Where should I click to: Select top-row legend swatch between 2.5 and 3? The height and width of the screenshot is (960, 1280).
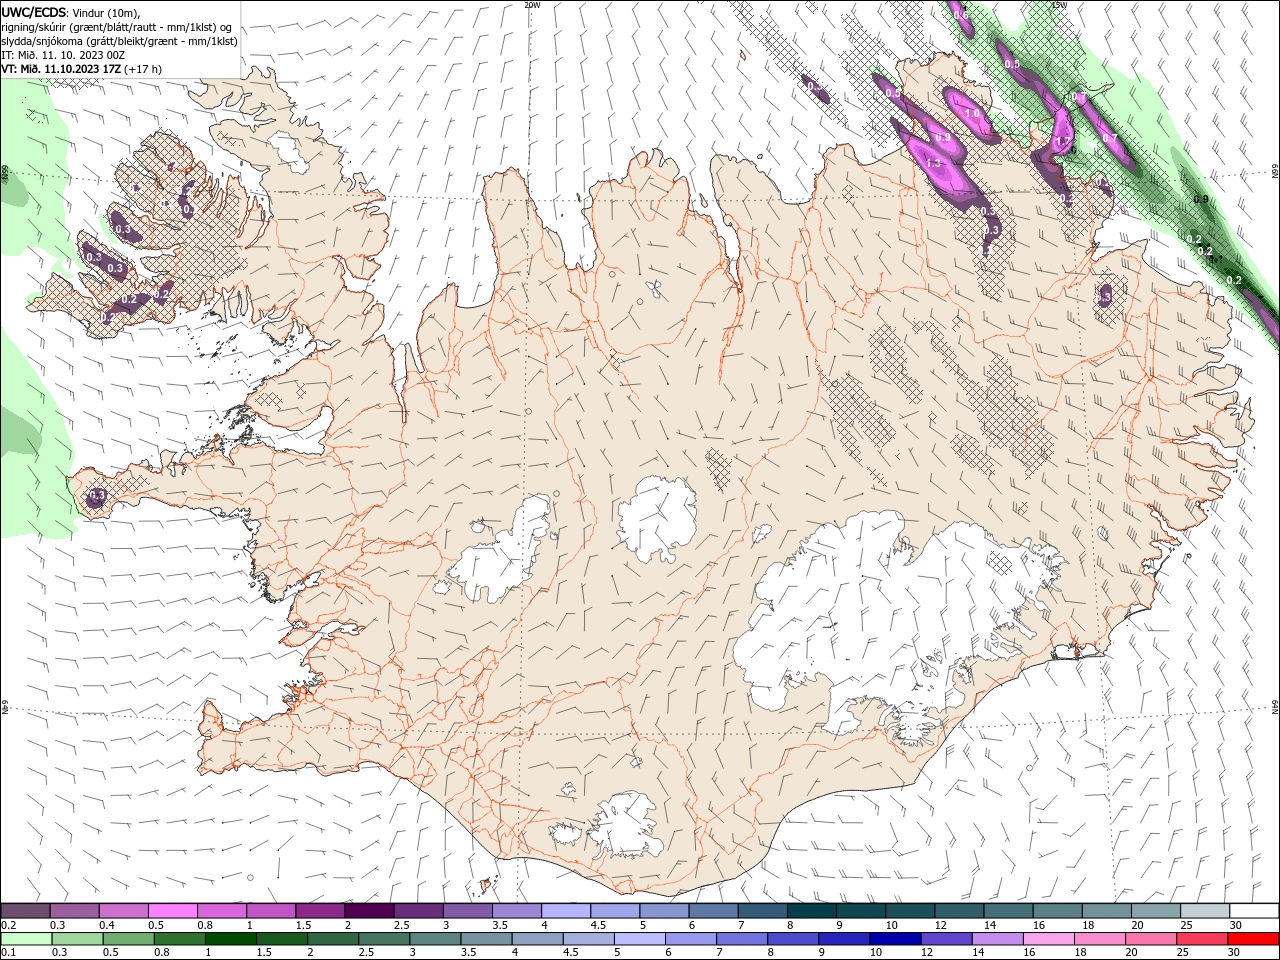coord(419,911)
